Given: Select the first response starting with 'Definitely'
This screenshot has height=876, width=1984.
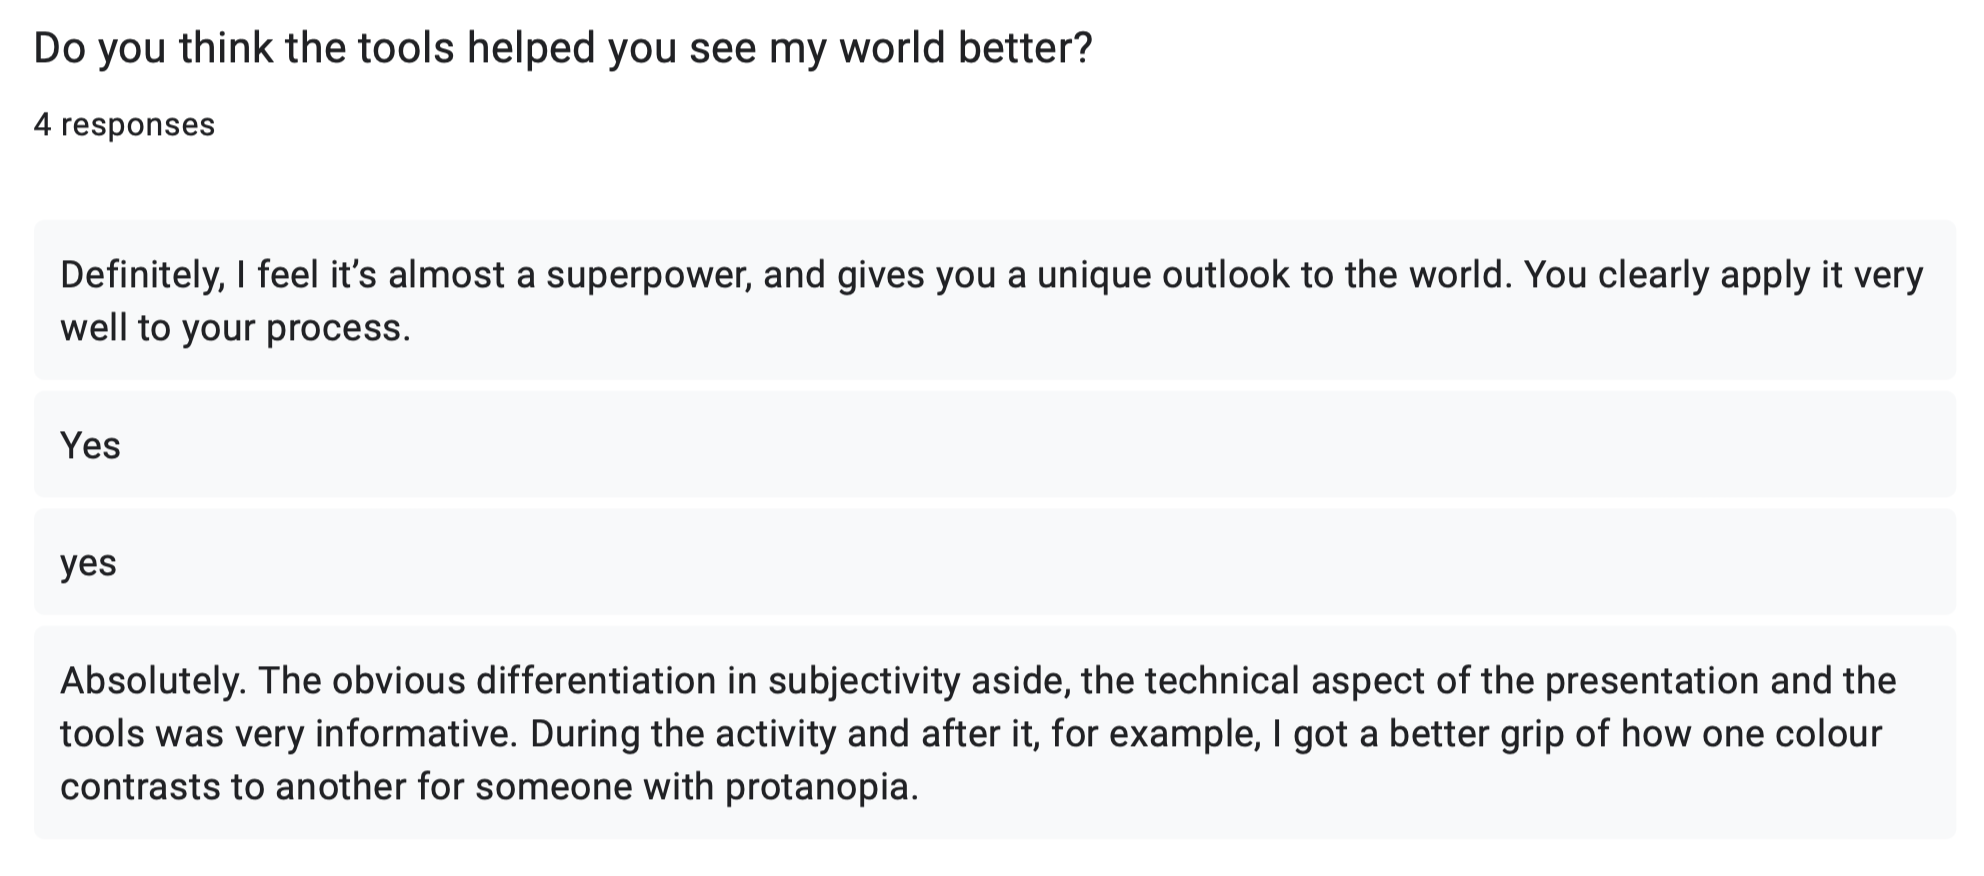Looking at the screenshot, I should click(995, 300).
